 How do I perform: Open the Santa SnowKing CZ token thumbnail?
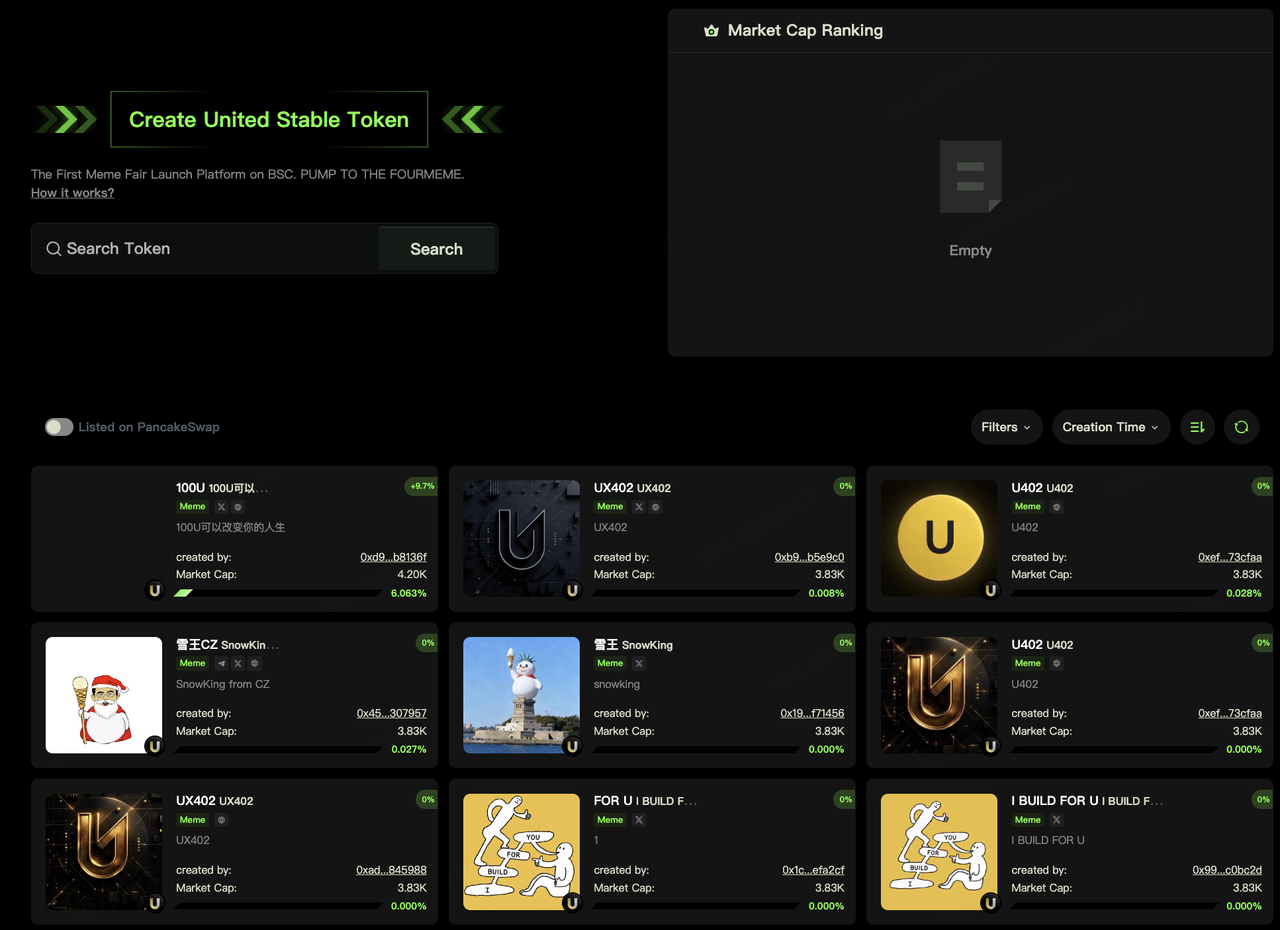pyautogui.click(x=104, y=695)
